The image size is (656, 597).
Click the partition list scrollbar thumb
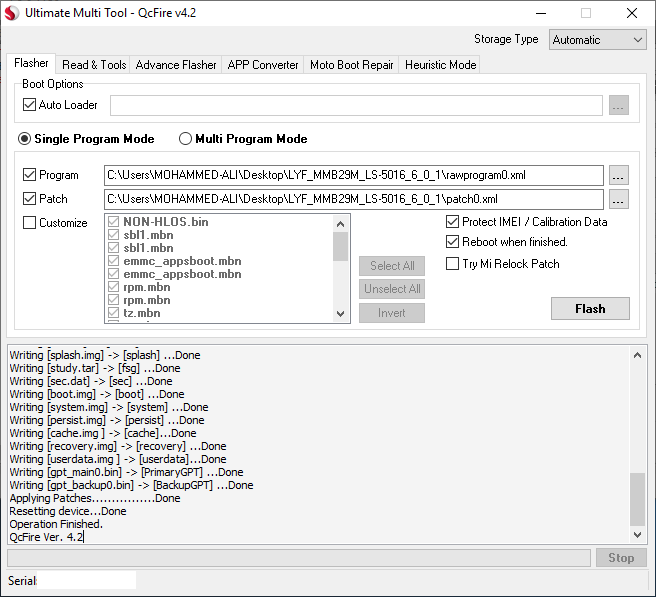pos(341,246)
